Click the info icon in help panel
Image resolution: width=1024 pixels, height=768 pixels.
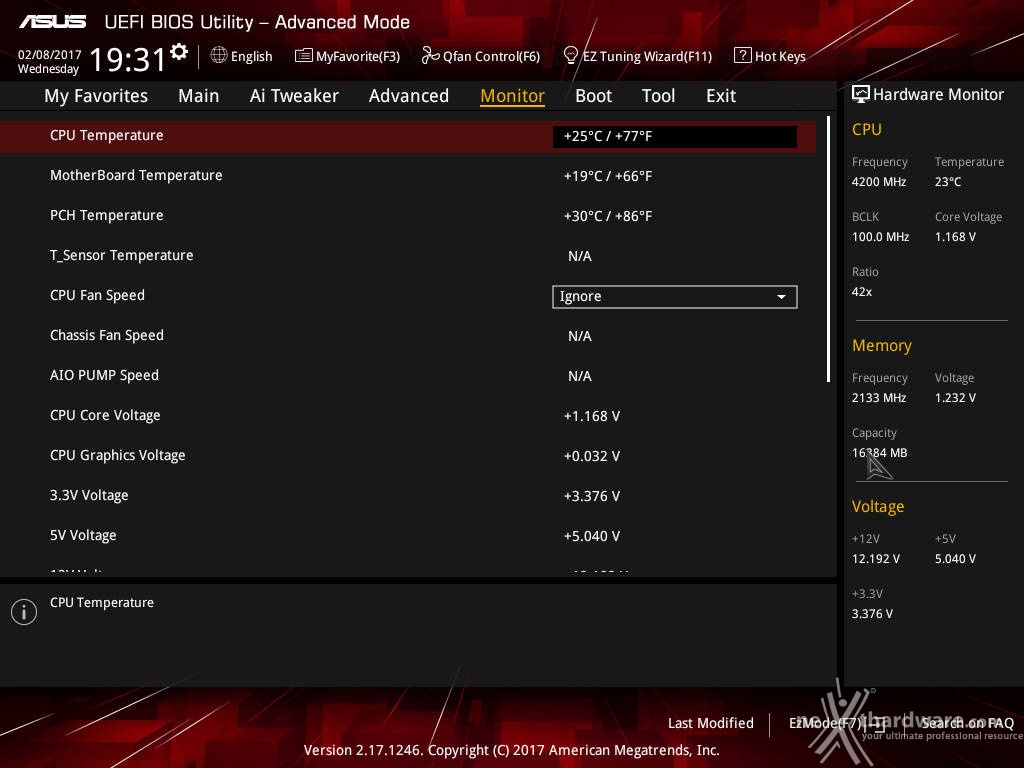point(24,612)
